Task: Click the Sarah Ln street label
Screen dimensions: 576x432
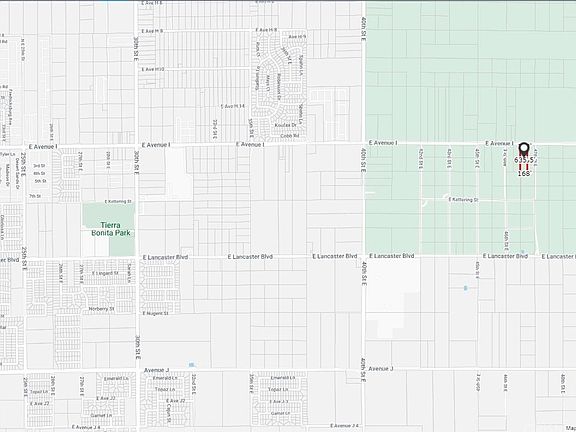Action: point(129,273)
